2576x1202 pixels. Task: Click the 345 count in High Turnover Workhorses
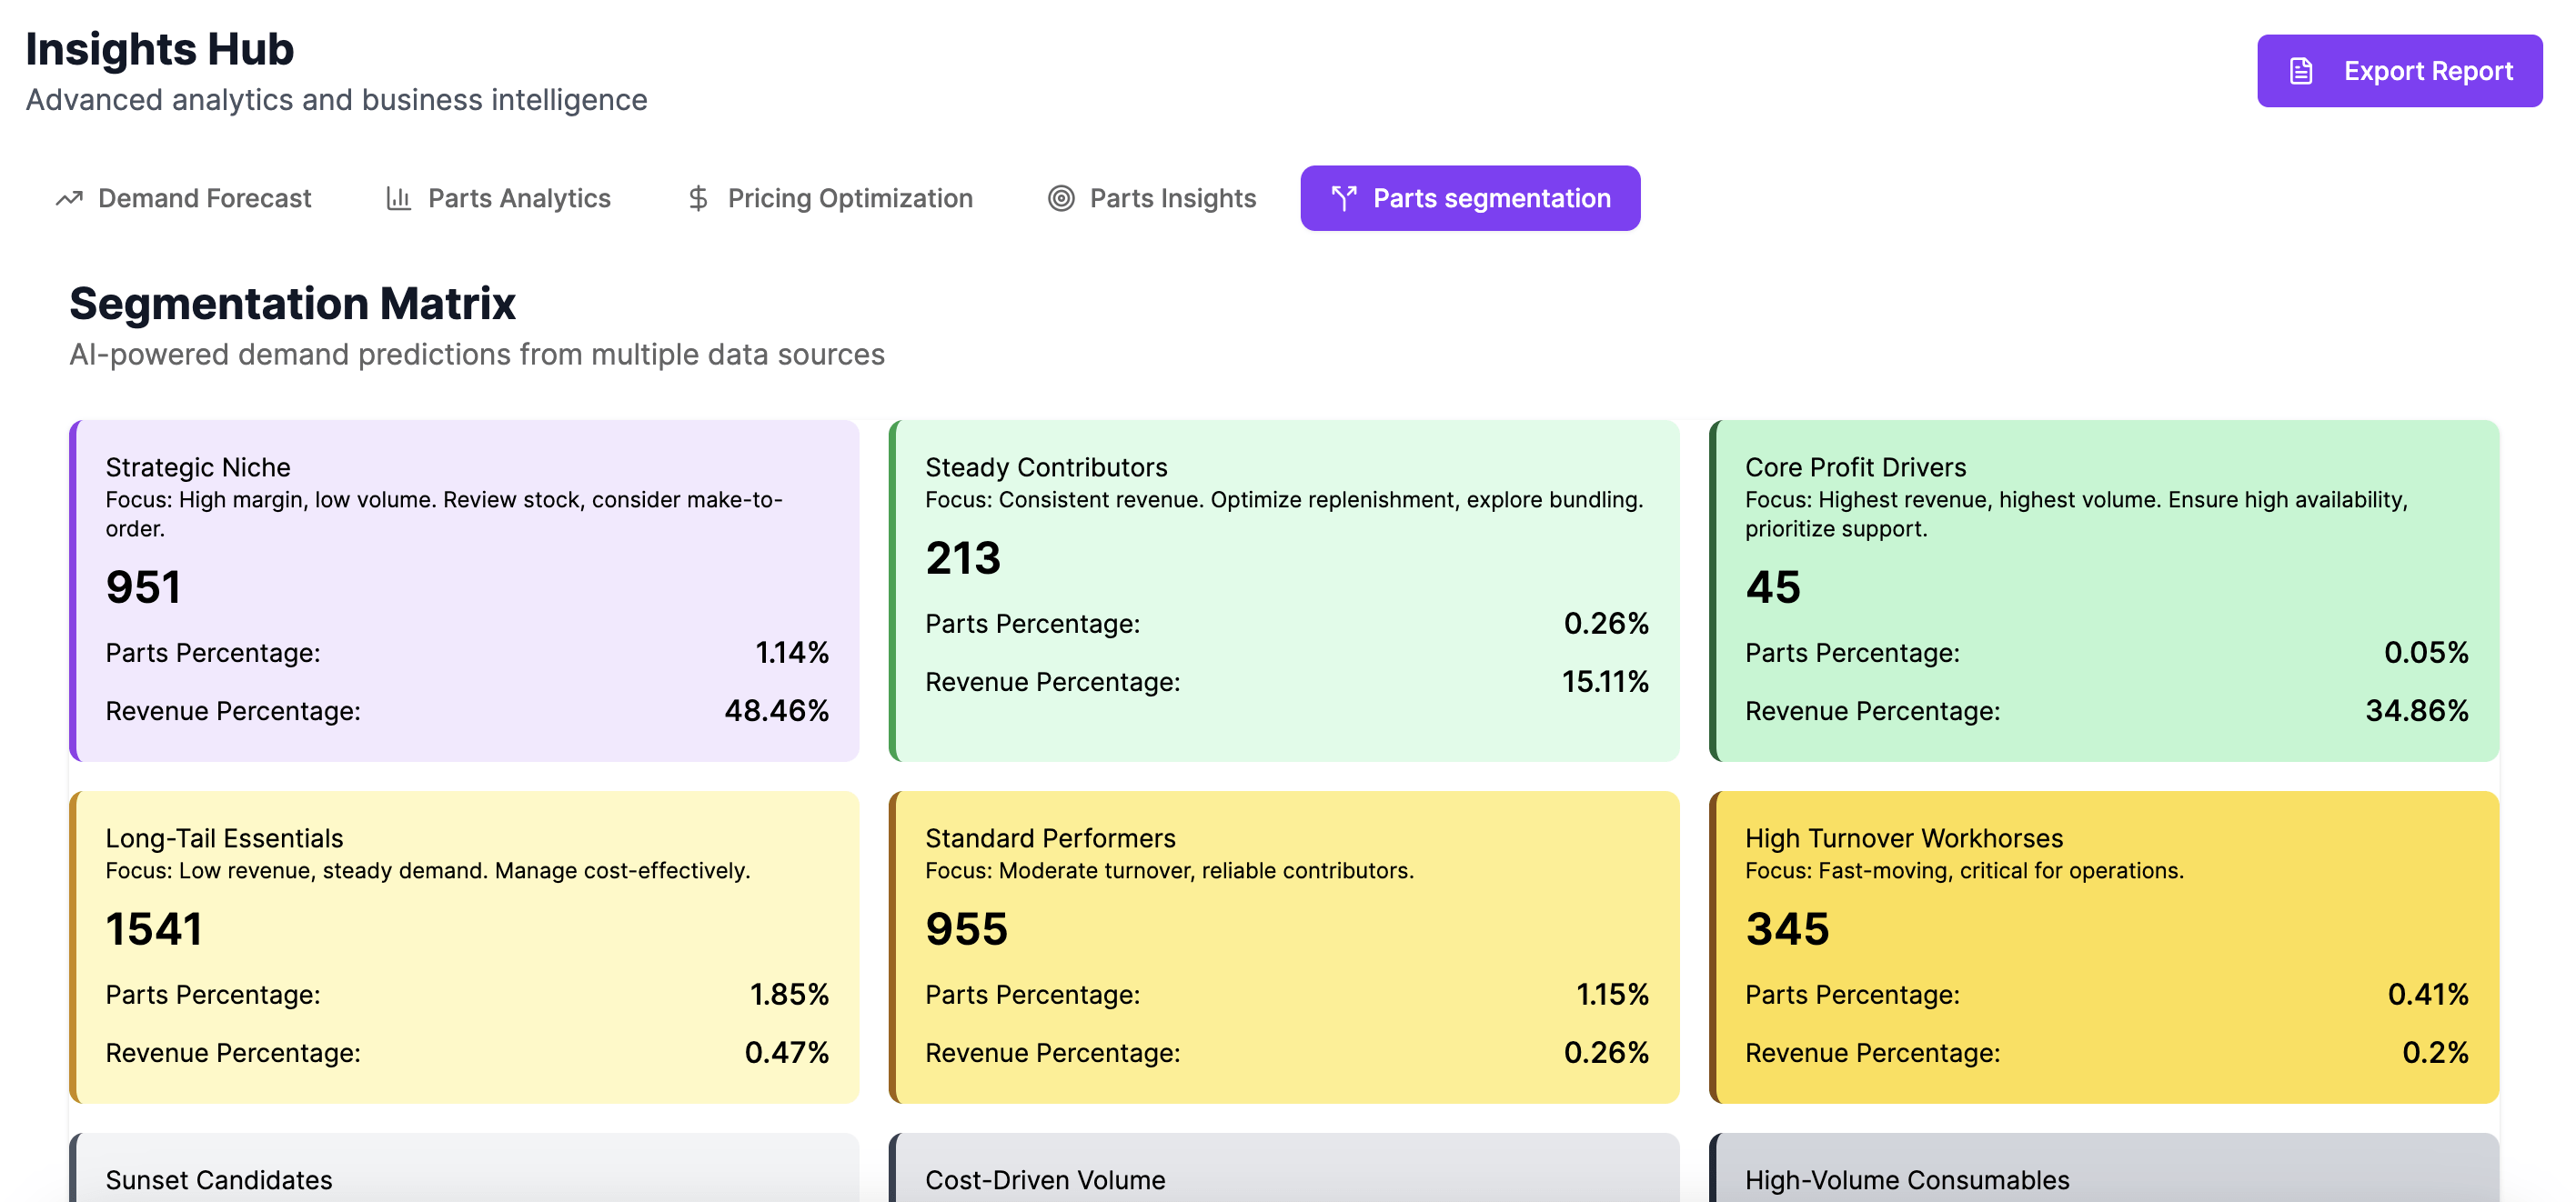[x=1787, y=929]
